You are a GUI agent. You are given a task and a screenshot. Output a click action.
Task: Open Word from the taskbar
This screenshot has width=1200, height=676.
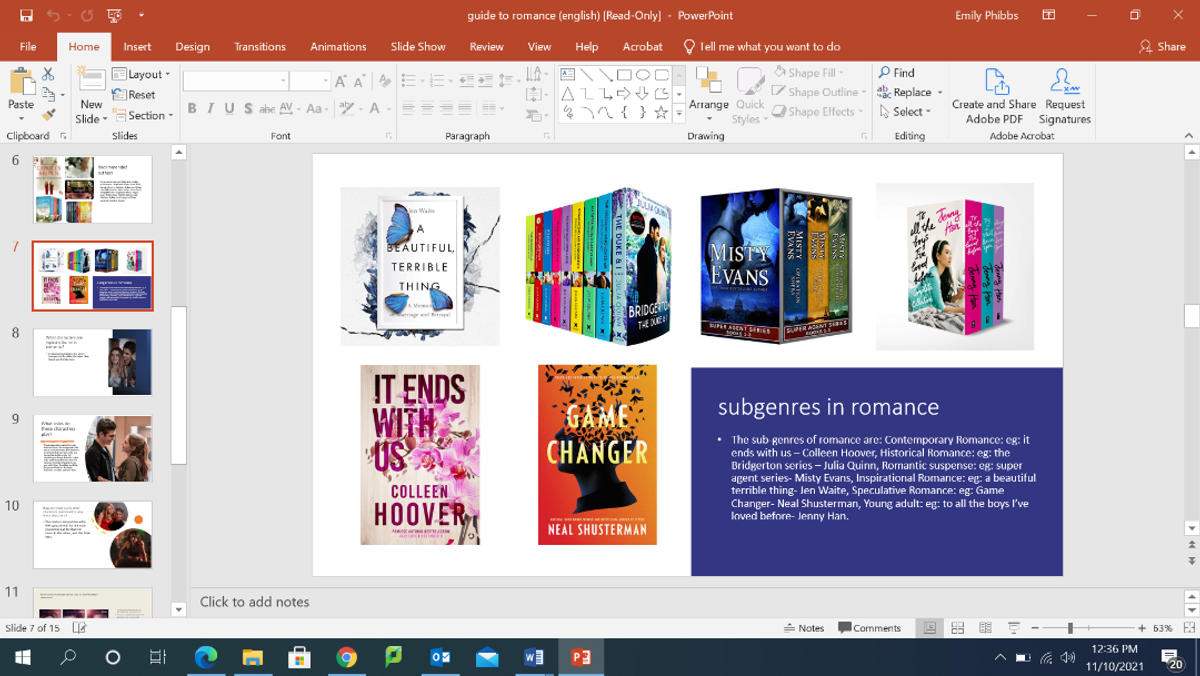coord(534,657)
